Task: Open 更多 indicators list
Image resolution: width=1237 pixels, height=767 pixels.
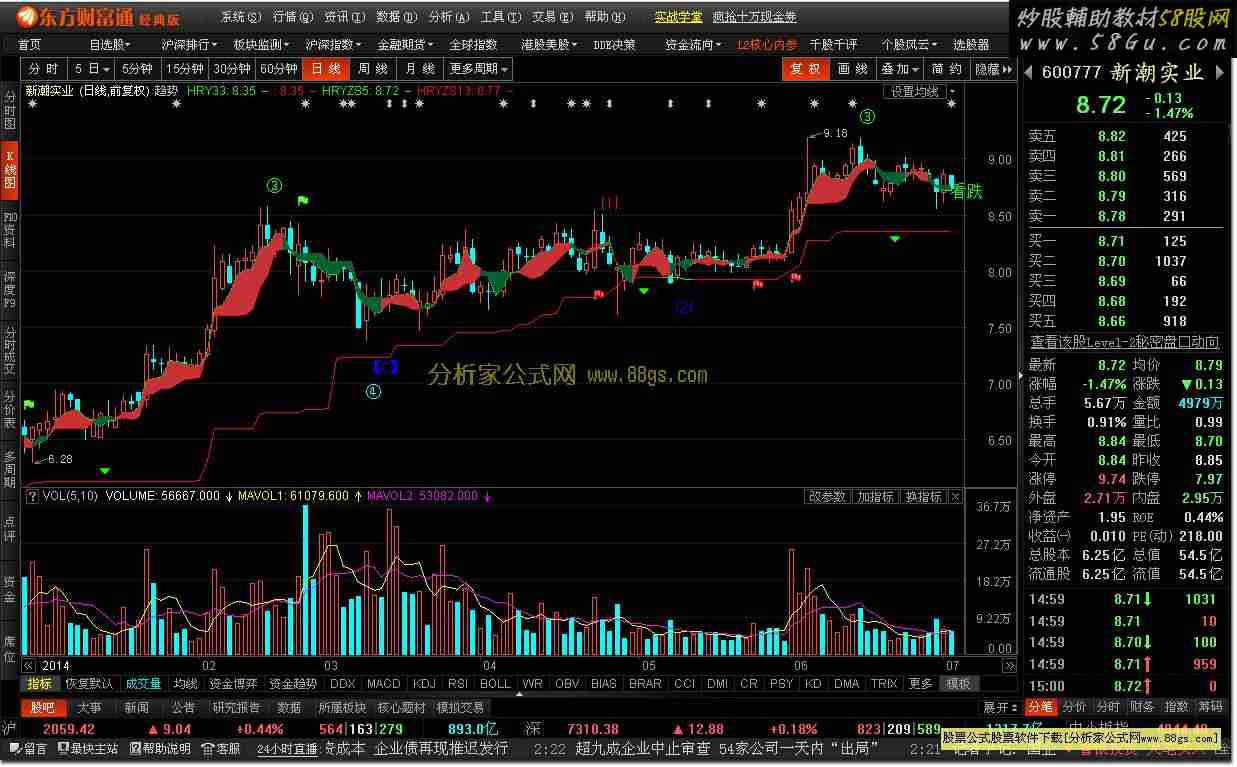Action: click(921, 684)
